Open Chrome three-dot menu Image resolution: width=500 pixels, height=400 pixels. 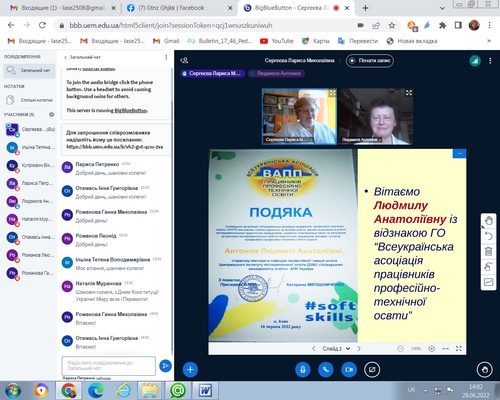(x=489, y=25)
